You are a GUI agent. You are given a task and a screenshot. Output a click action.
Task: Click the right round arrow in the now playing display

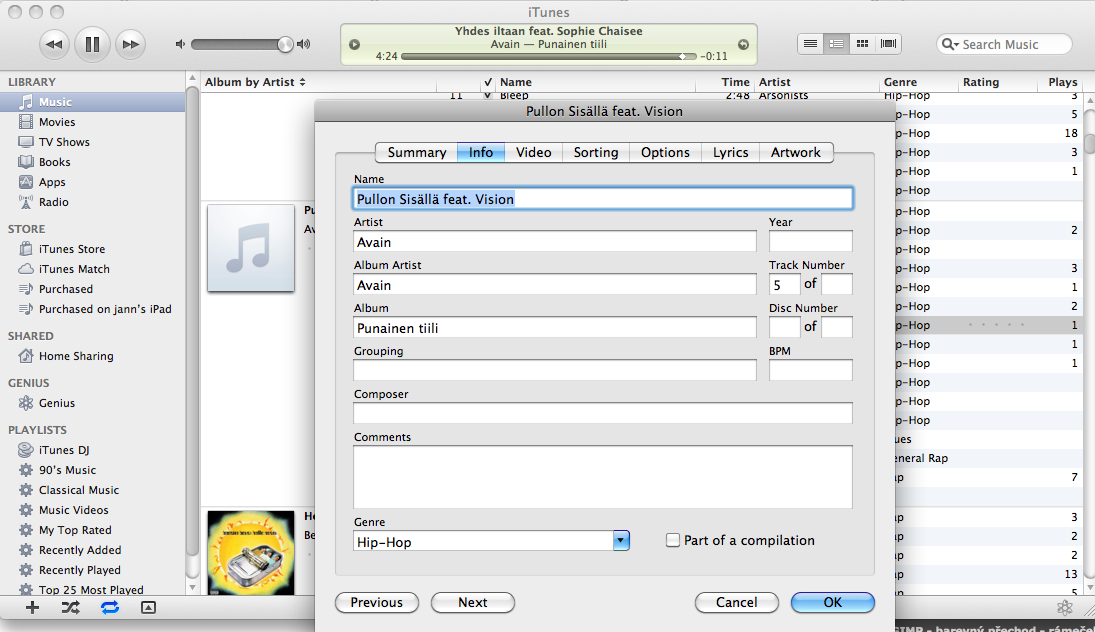pyautogui.click(x=743, y=45)
